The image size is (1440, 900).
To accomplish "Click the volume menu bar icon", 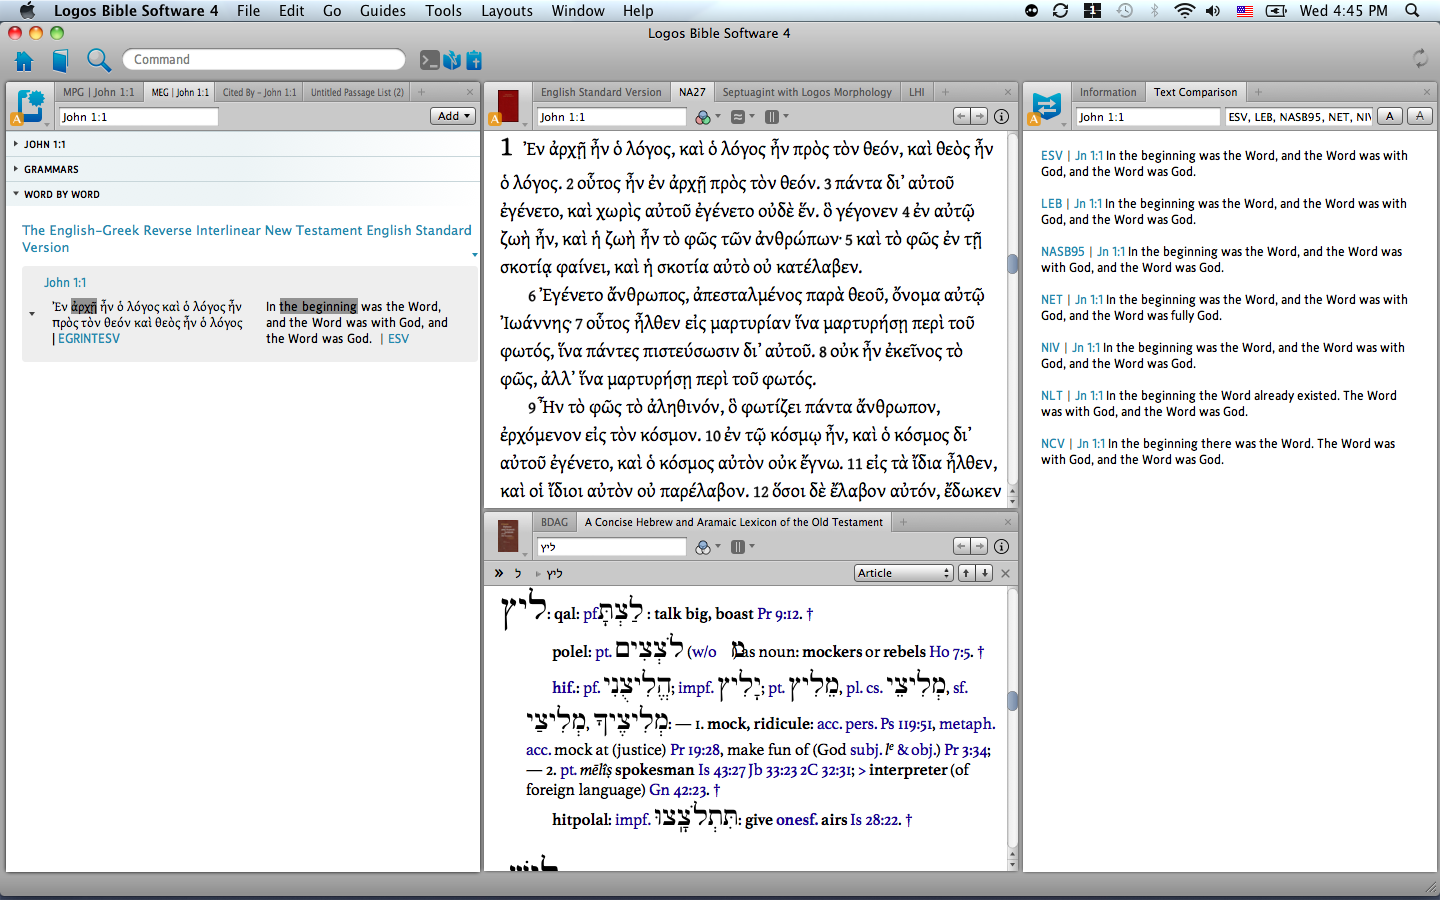I will pos(1213,11).
